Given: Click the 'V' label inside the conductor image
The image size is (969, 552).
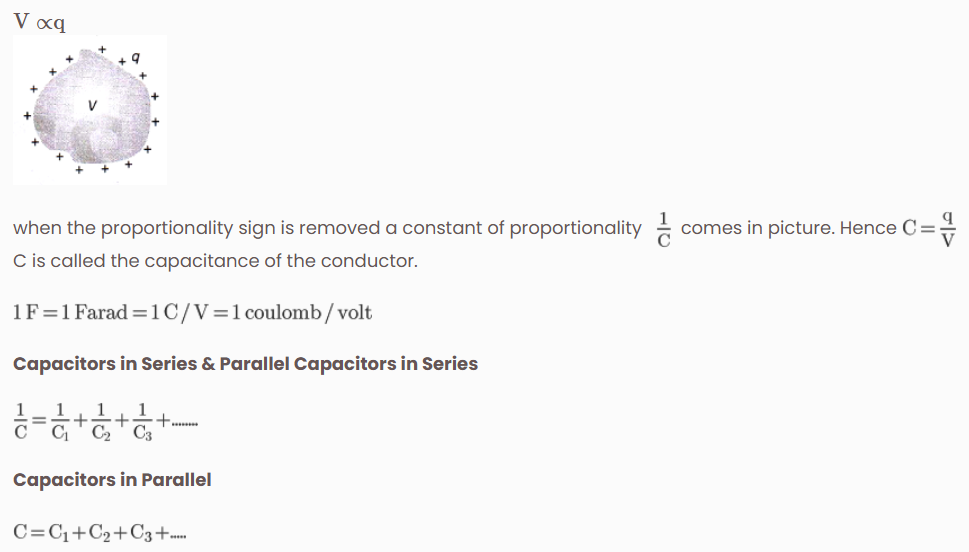Looking at the screenshot, I should 92,106.
